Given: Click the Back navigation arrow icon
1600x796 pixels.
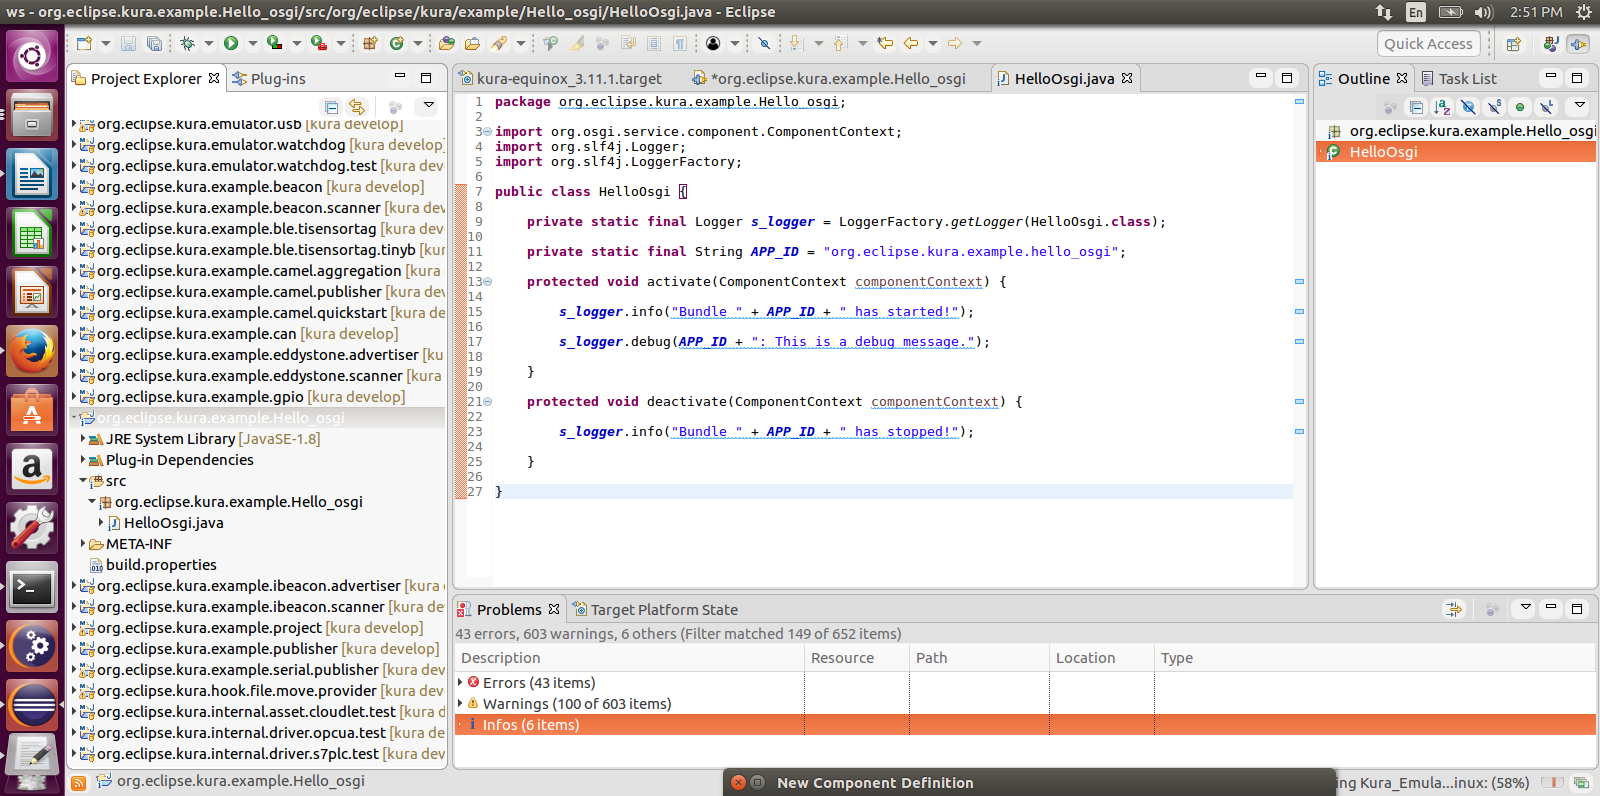Looking at the screenshot, I should 911,43.
